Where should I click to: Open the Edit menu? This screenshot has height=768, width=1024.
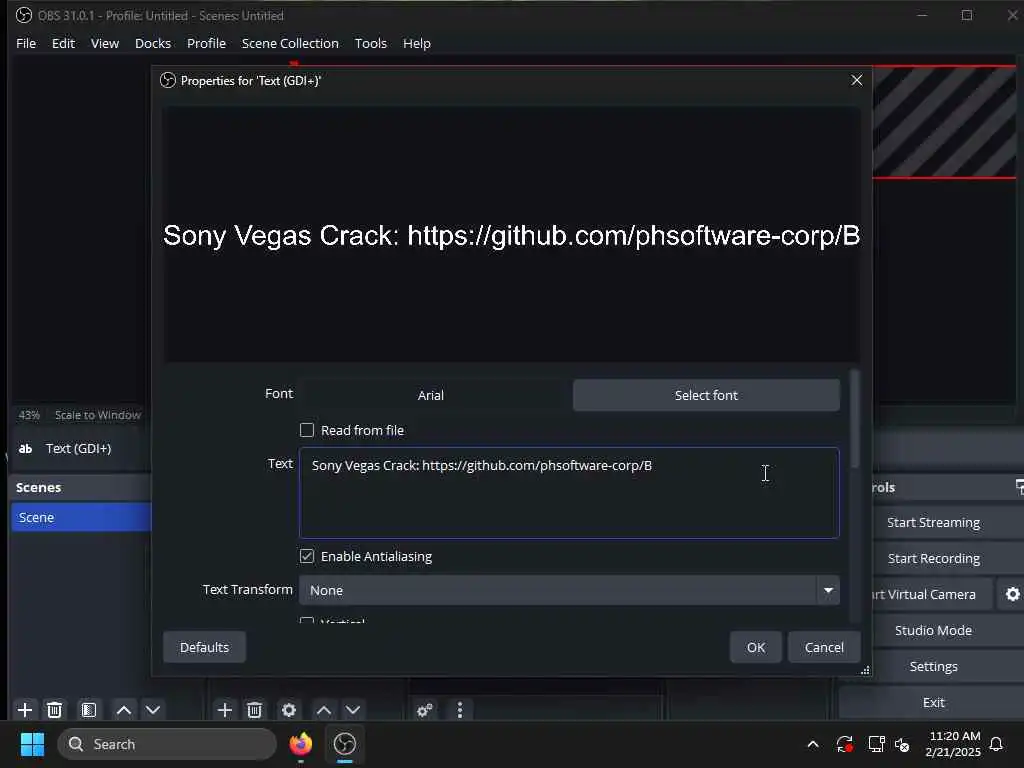(x=63, y=43)
